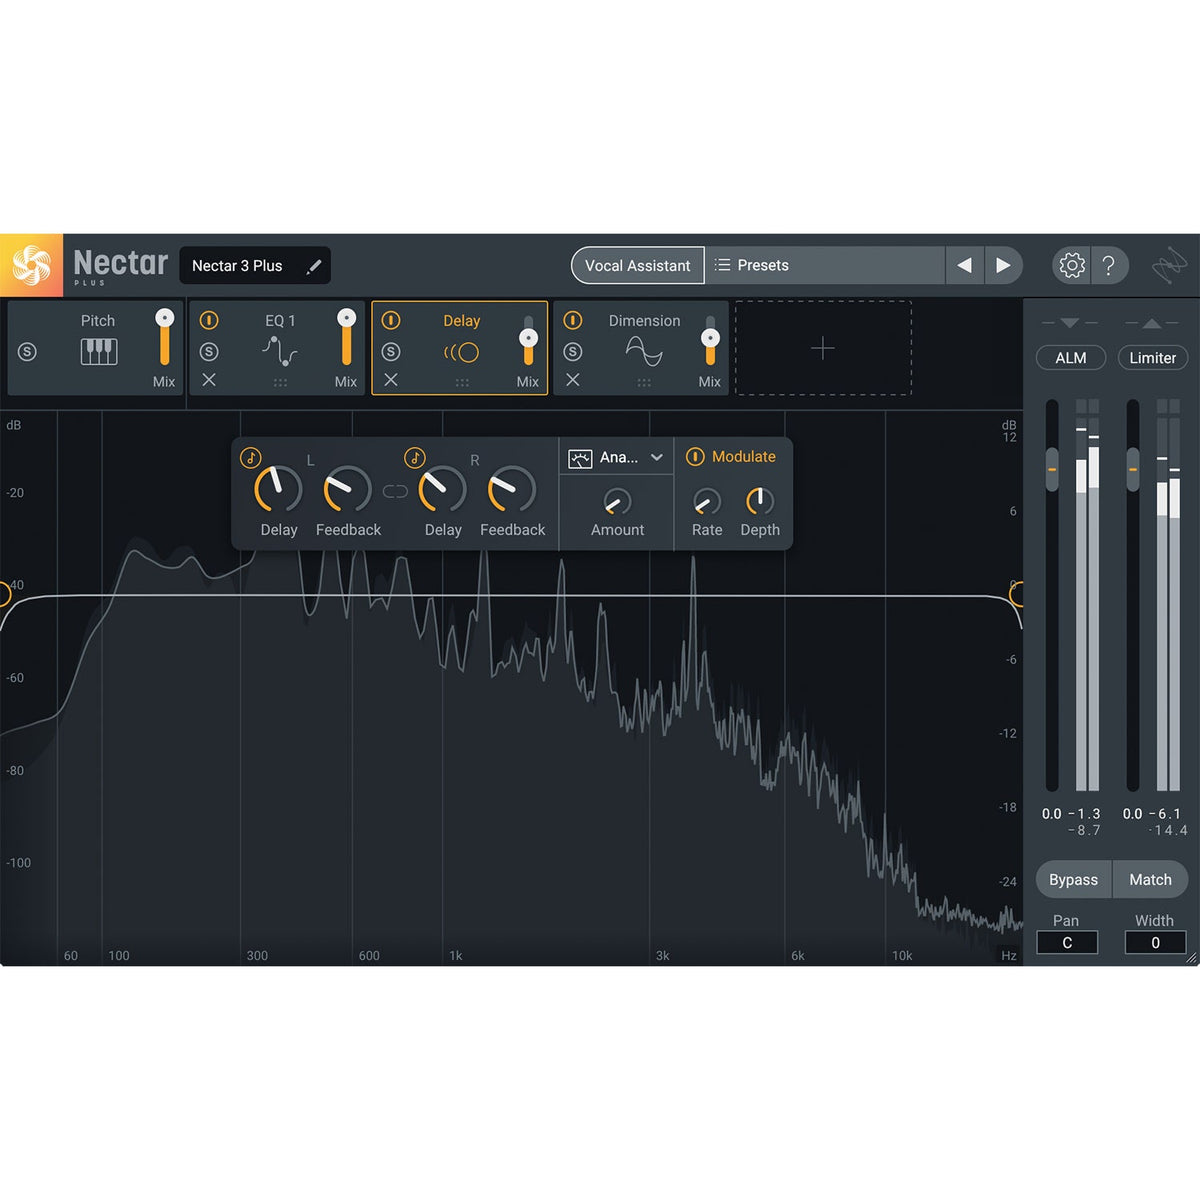Toggle Delay module power

point(391,320)
